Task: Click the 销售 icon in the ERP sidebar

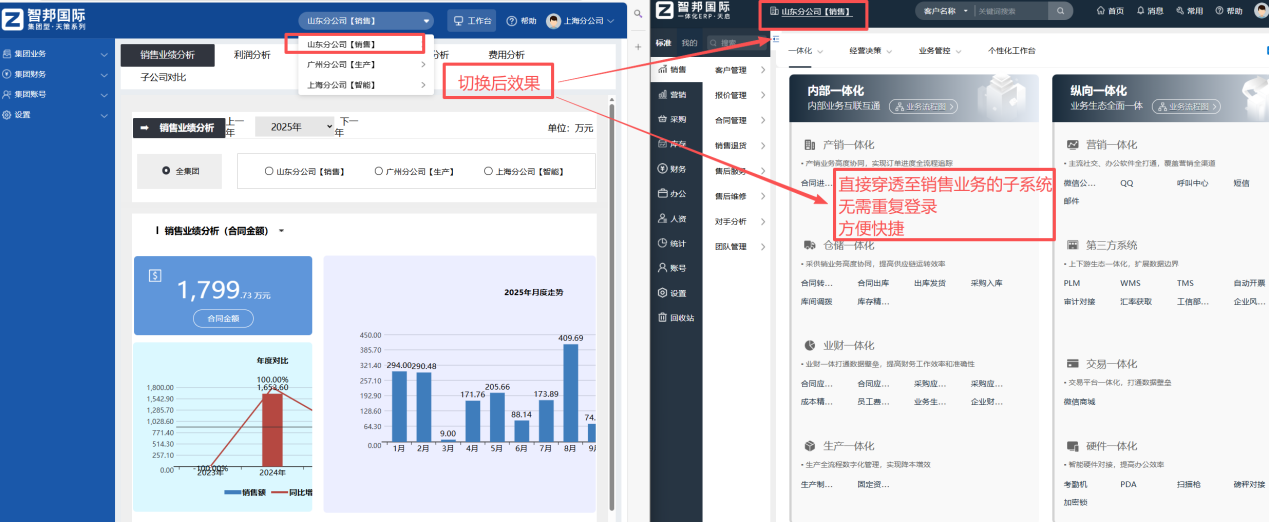Action: click(662, 70)
